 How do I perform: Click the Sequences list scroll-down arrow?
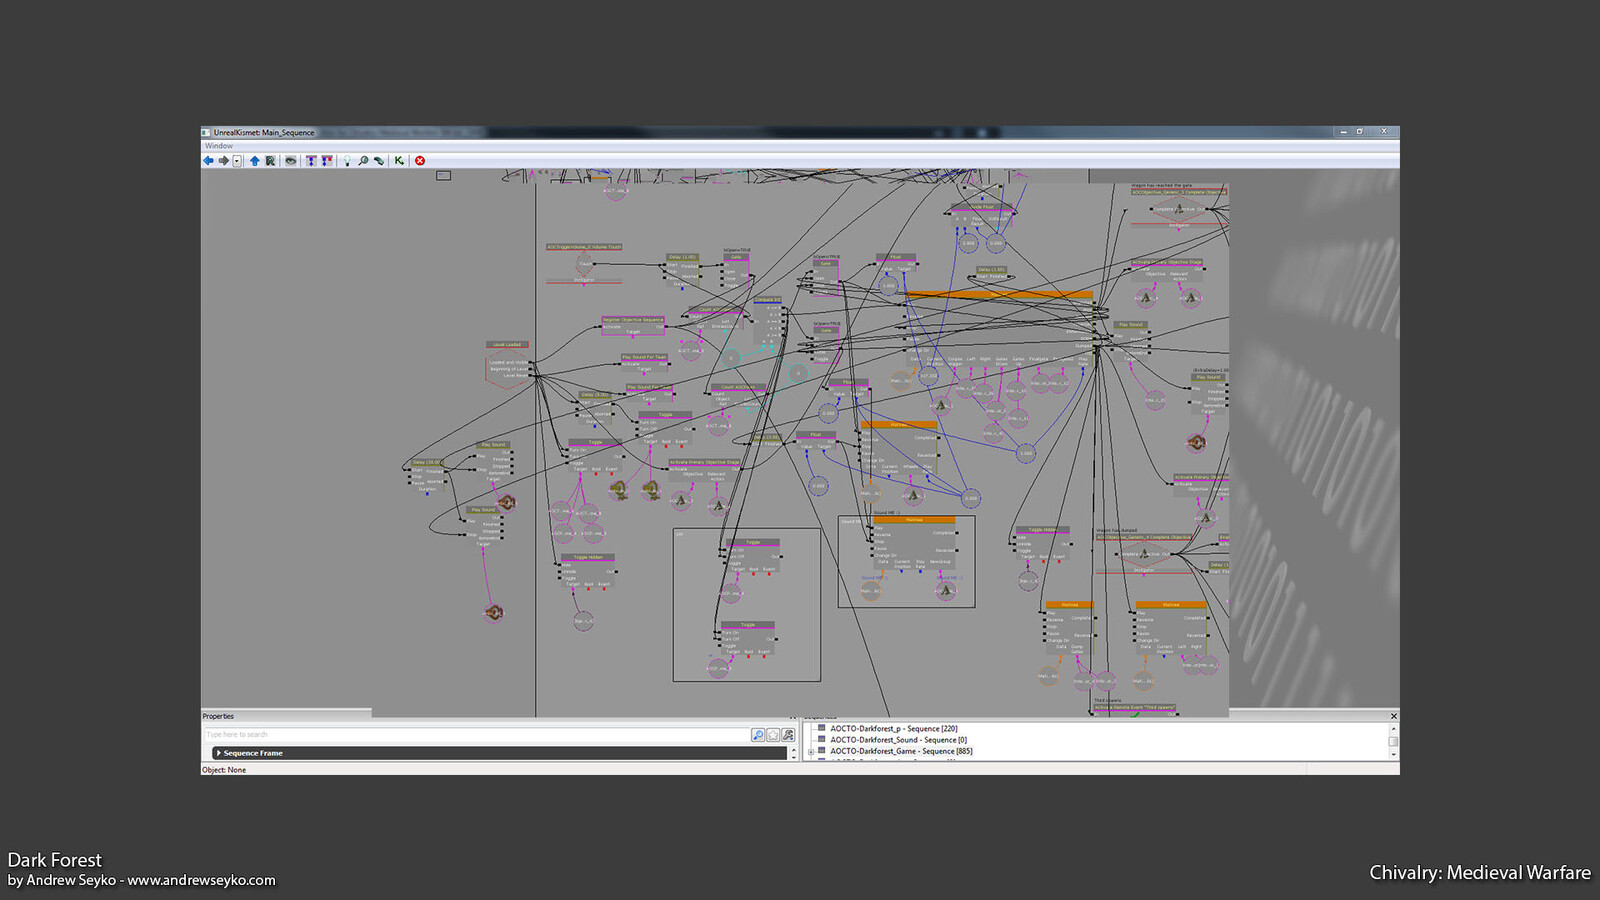(x=1393, y=755)
